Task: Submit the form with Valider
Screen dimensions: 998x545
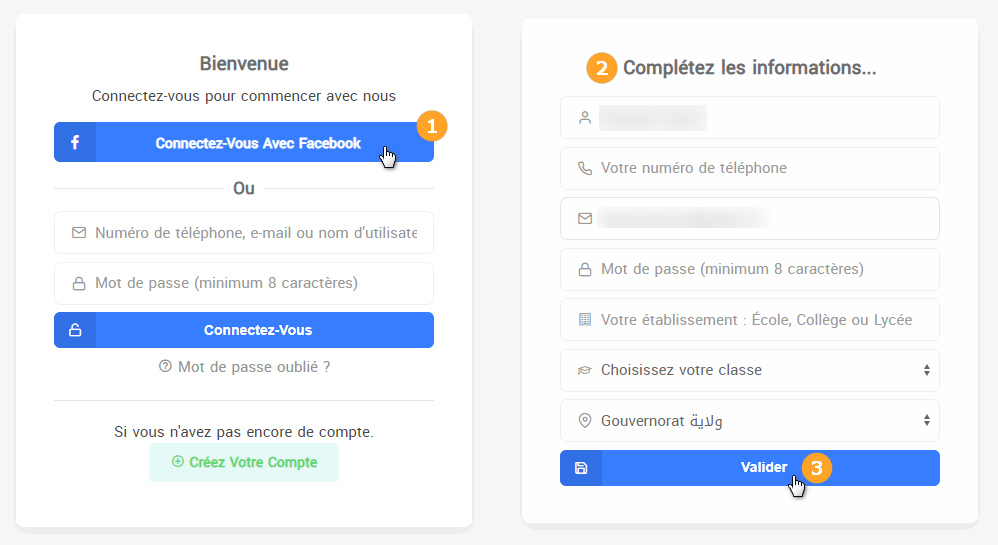Action: click(764, 468)
